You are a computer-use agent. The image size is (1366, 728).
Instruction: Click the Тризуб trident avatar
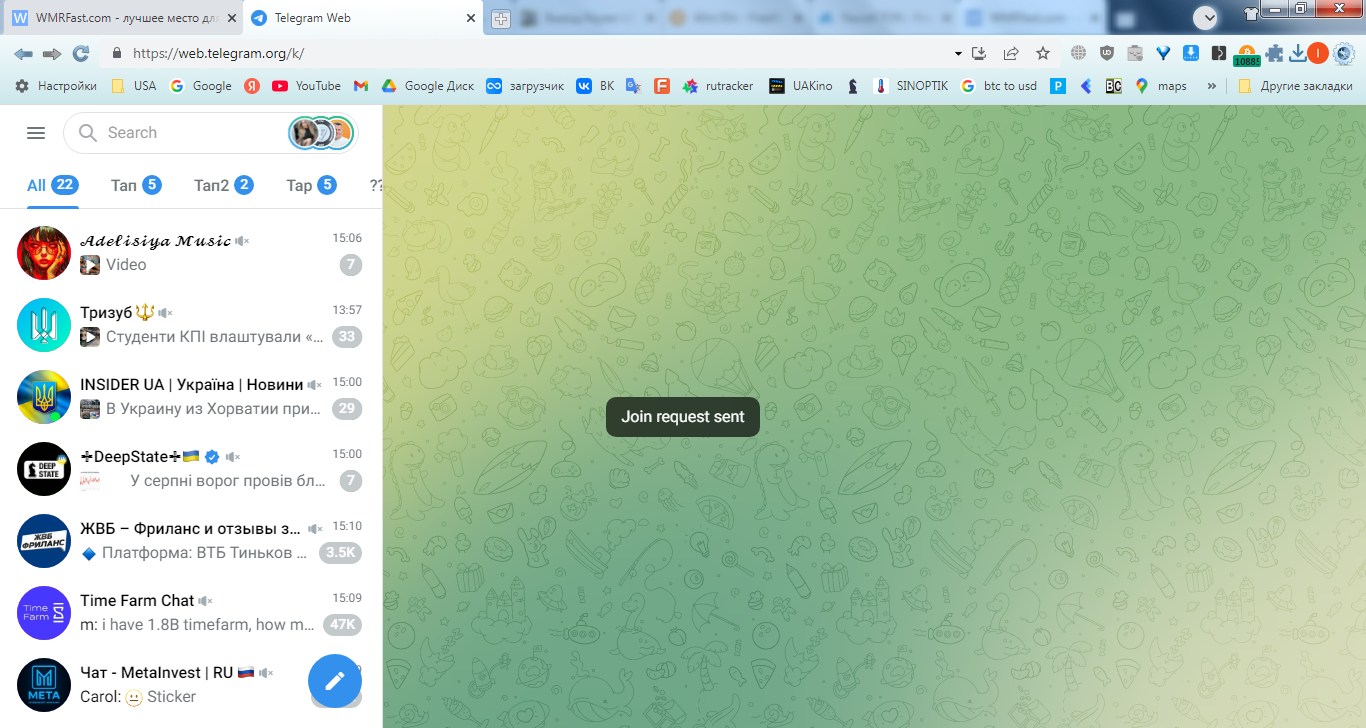point(44,325)
